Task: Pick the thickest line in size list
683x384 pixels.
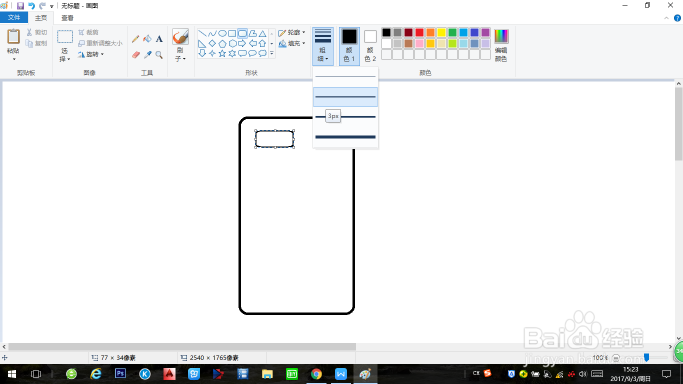Action: tap(345, 137)
